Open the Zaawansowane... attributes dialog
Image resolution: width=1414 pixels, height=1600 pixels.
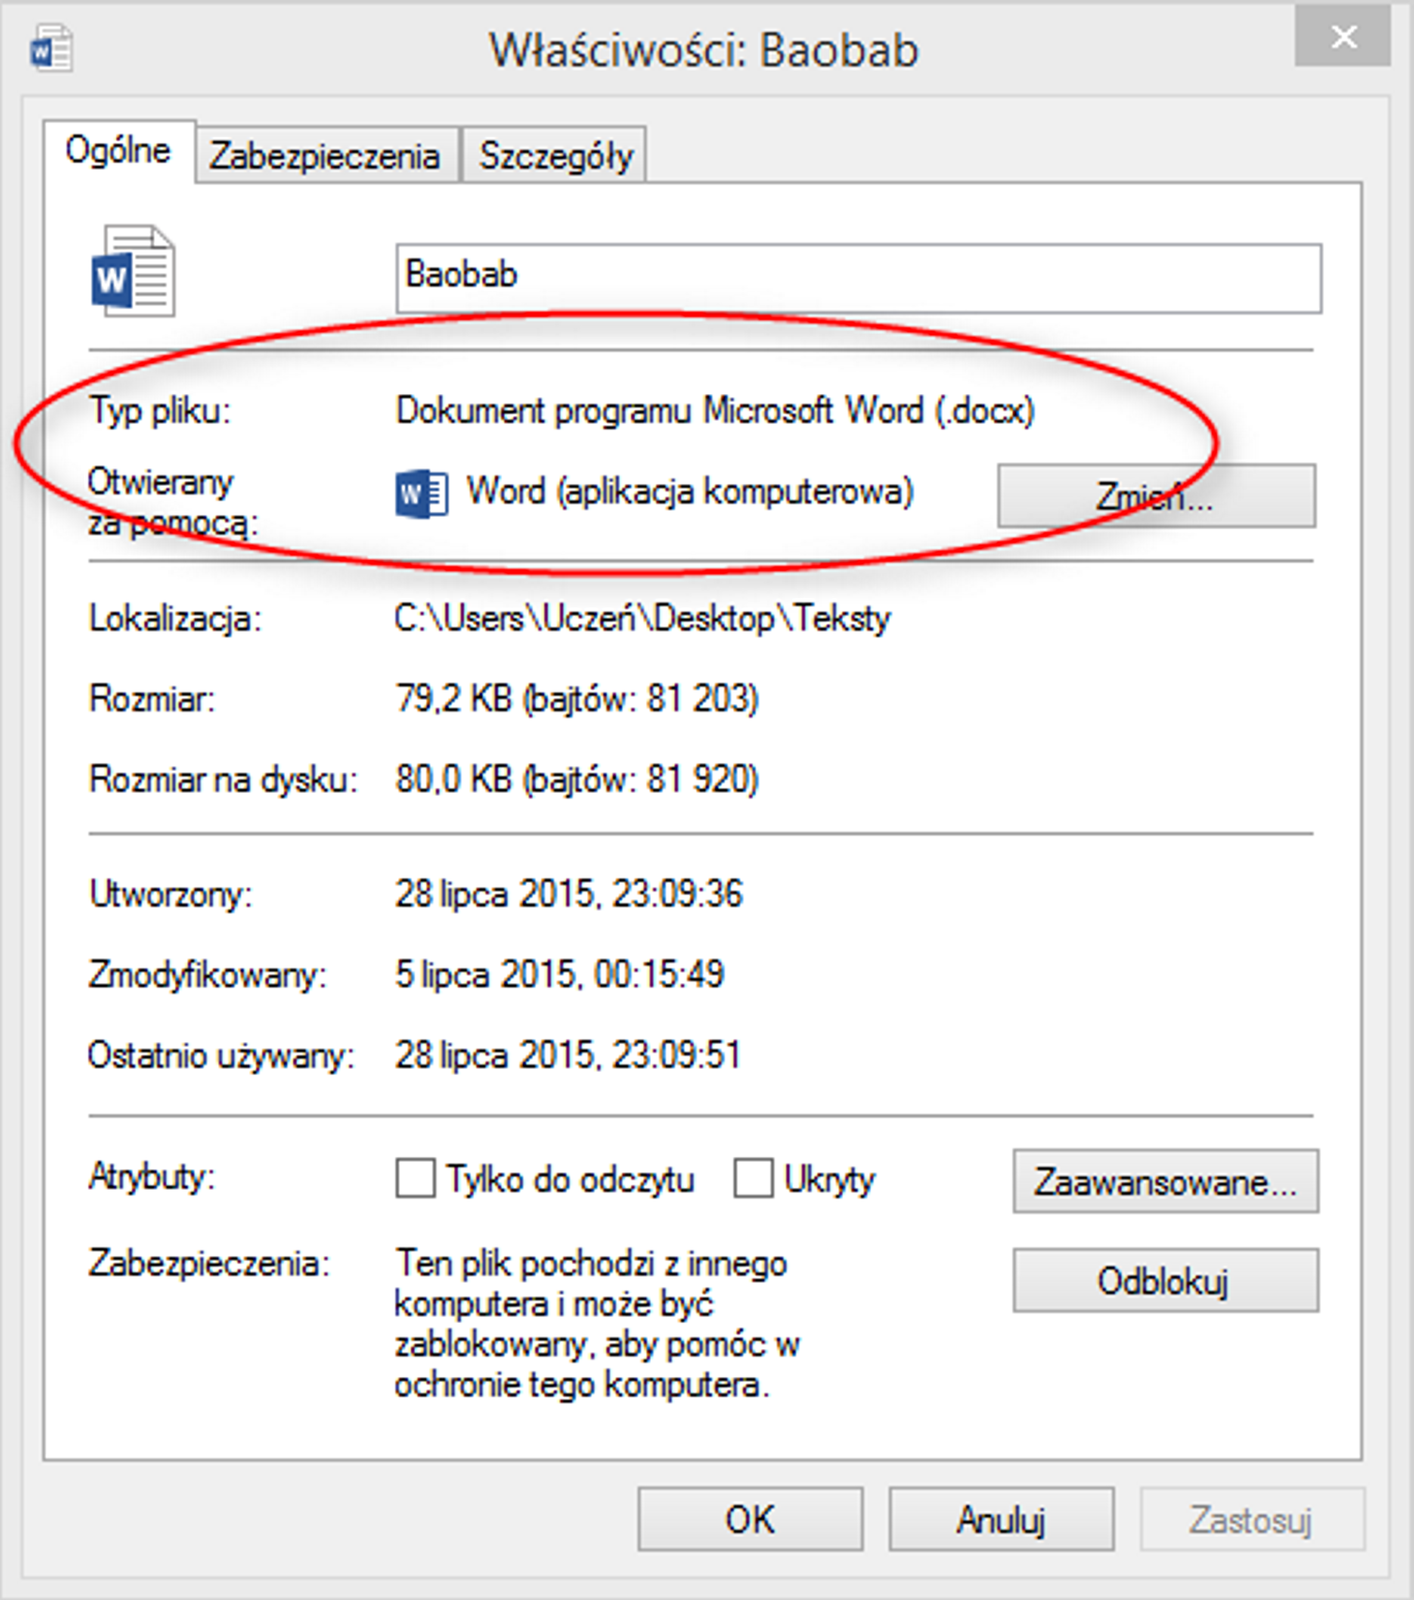[1165, 1182]
